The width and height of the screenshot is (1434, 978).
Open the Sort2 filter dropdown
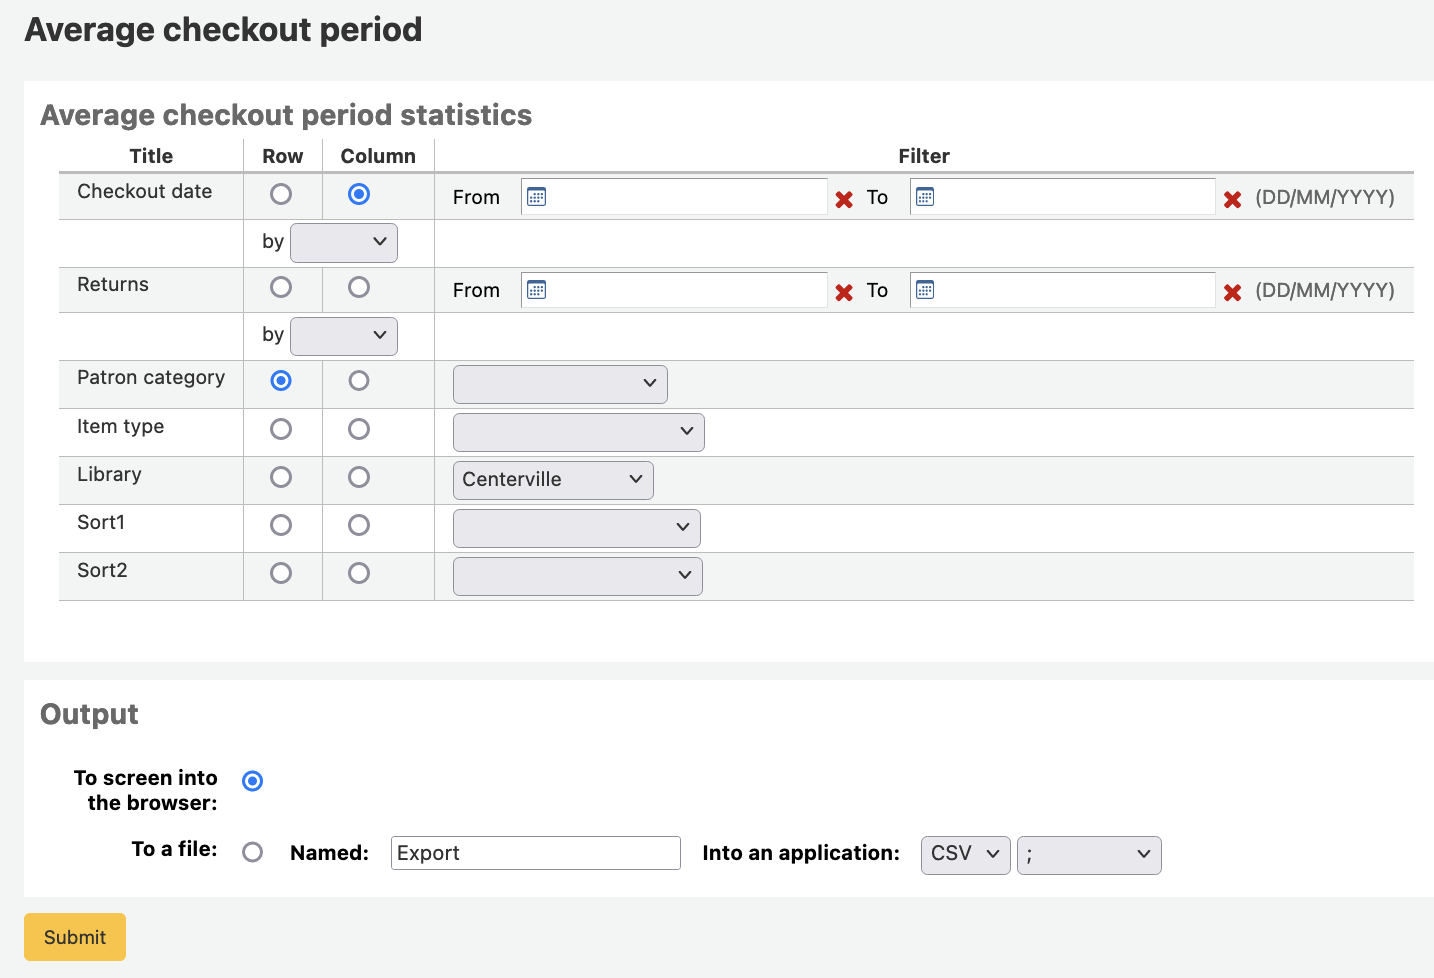coord(578,576)
